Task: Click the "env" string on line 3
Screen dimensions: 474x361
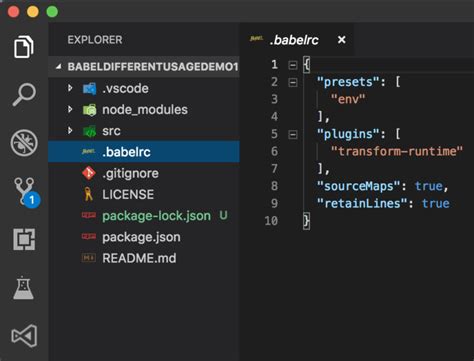Action: click(x=348, y=99)
